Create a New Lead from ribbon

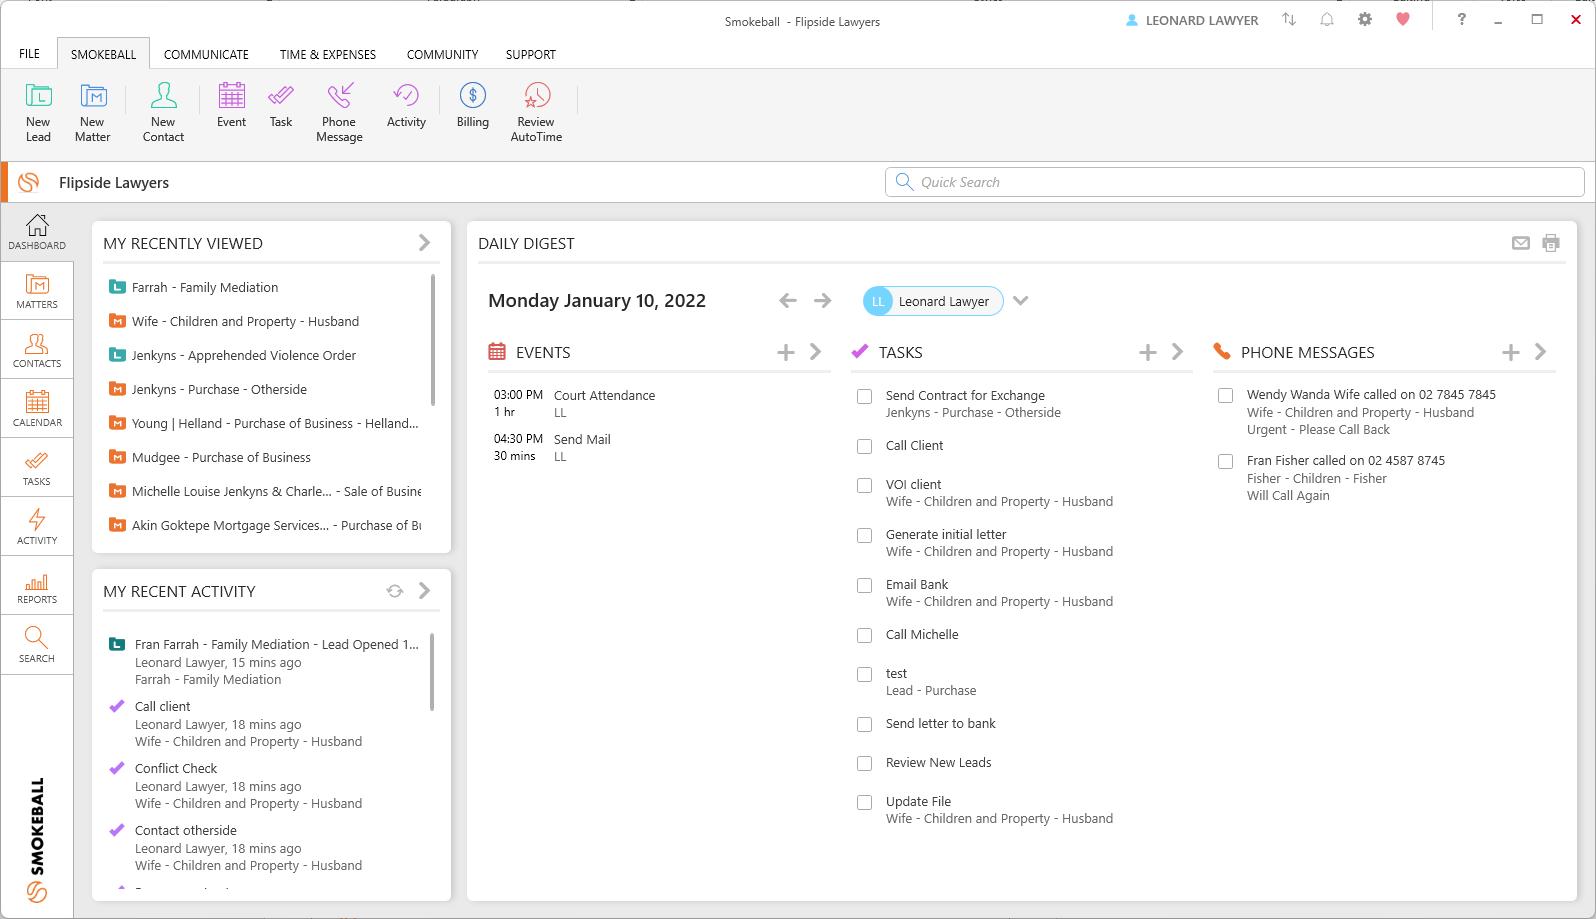pyautogui.click(x=38, y=112)
